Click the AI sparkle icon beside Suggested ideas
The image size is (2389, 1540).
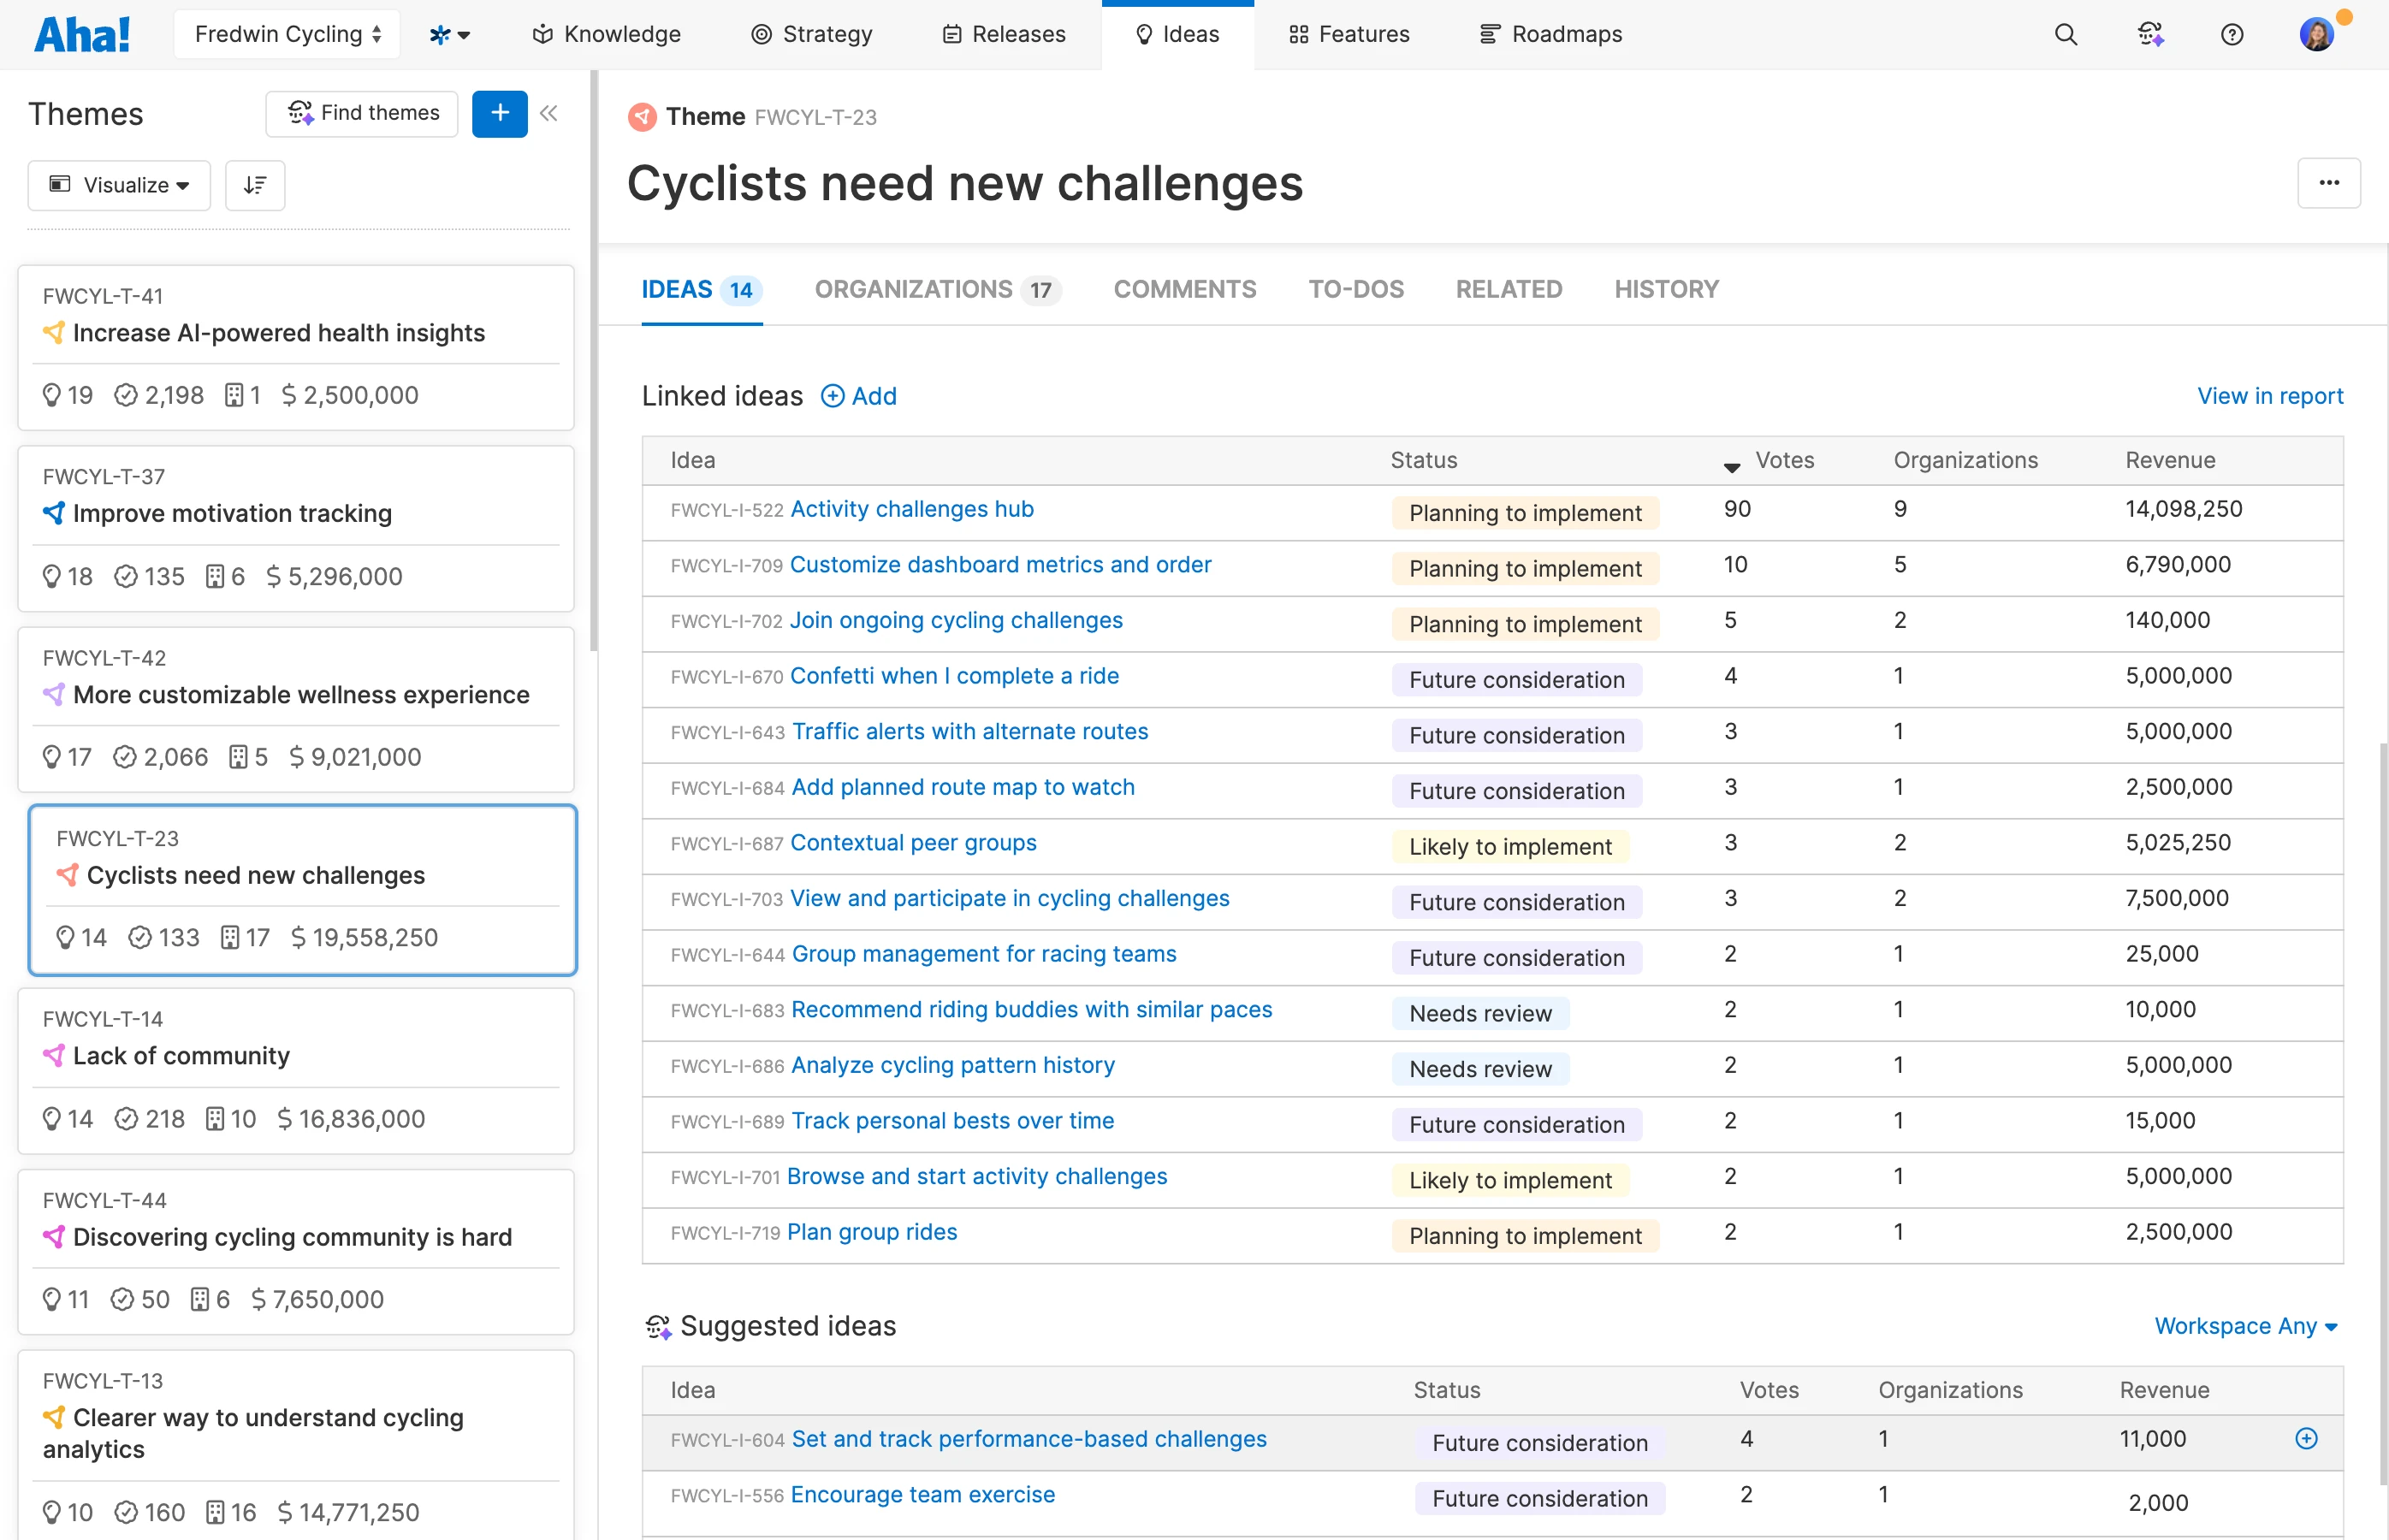pyautogui.click(x=657, y=1326)
